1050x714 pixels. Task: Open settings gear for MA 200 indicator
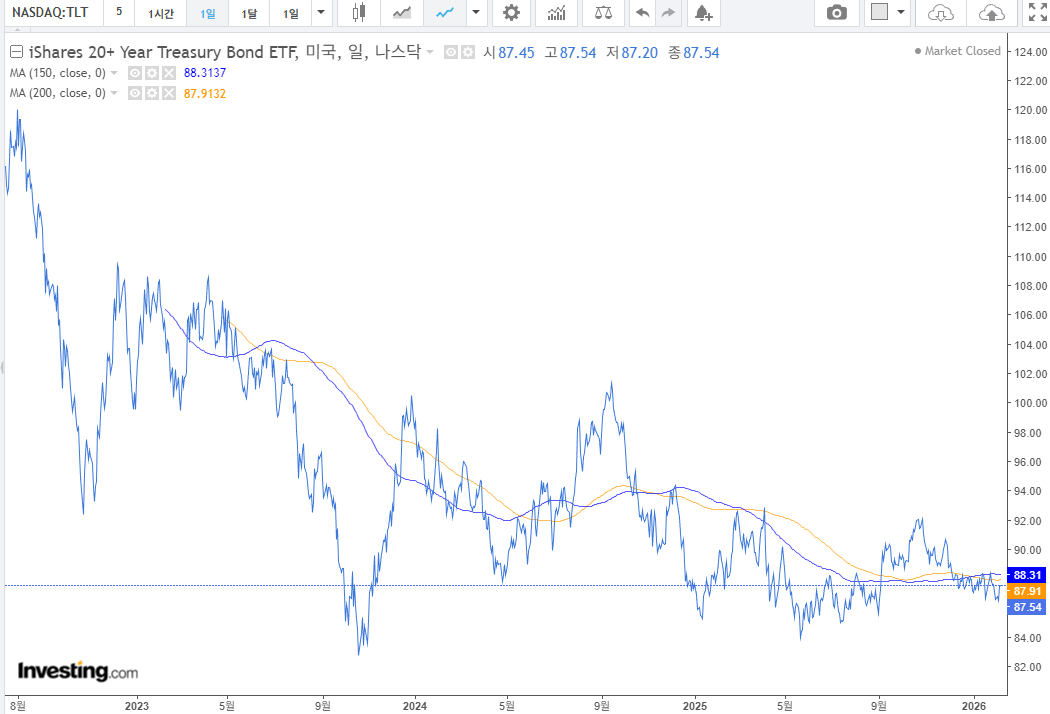(152, 93)
